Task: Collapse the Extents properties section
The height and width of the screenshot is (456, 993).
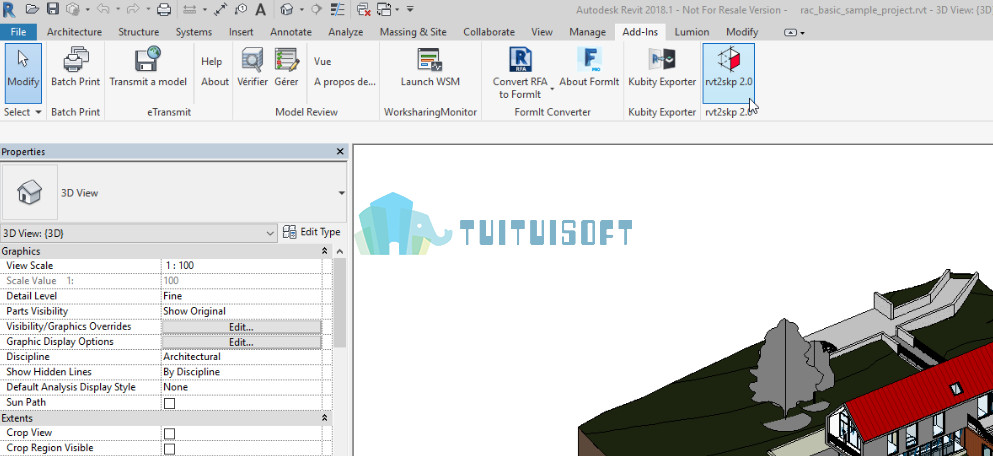Action: pyautogui.click(x=325, y=419)
